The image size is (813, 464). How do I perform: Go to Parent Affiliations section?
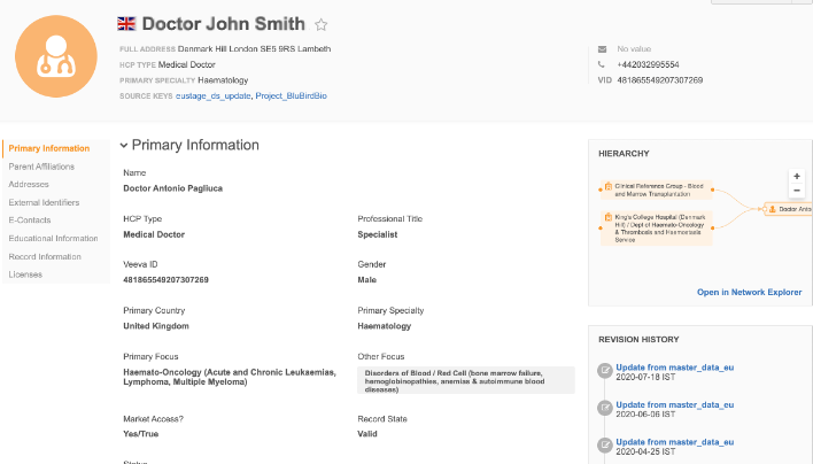pos(41,167)
